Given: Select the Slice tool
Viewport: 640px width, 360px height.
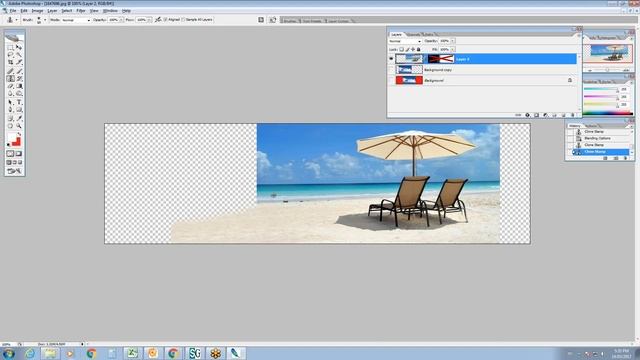Looking at the screenshot, I should click(19, 62).
